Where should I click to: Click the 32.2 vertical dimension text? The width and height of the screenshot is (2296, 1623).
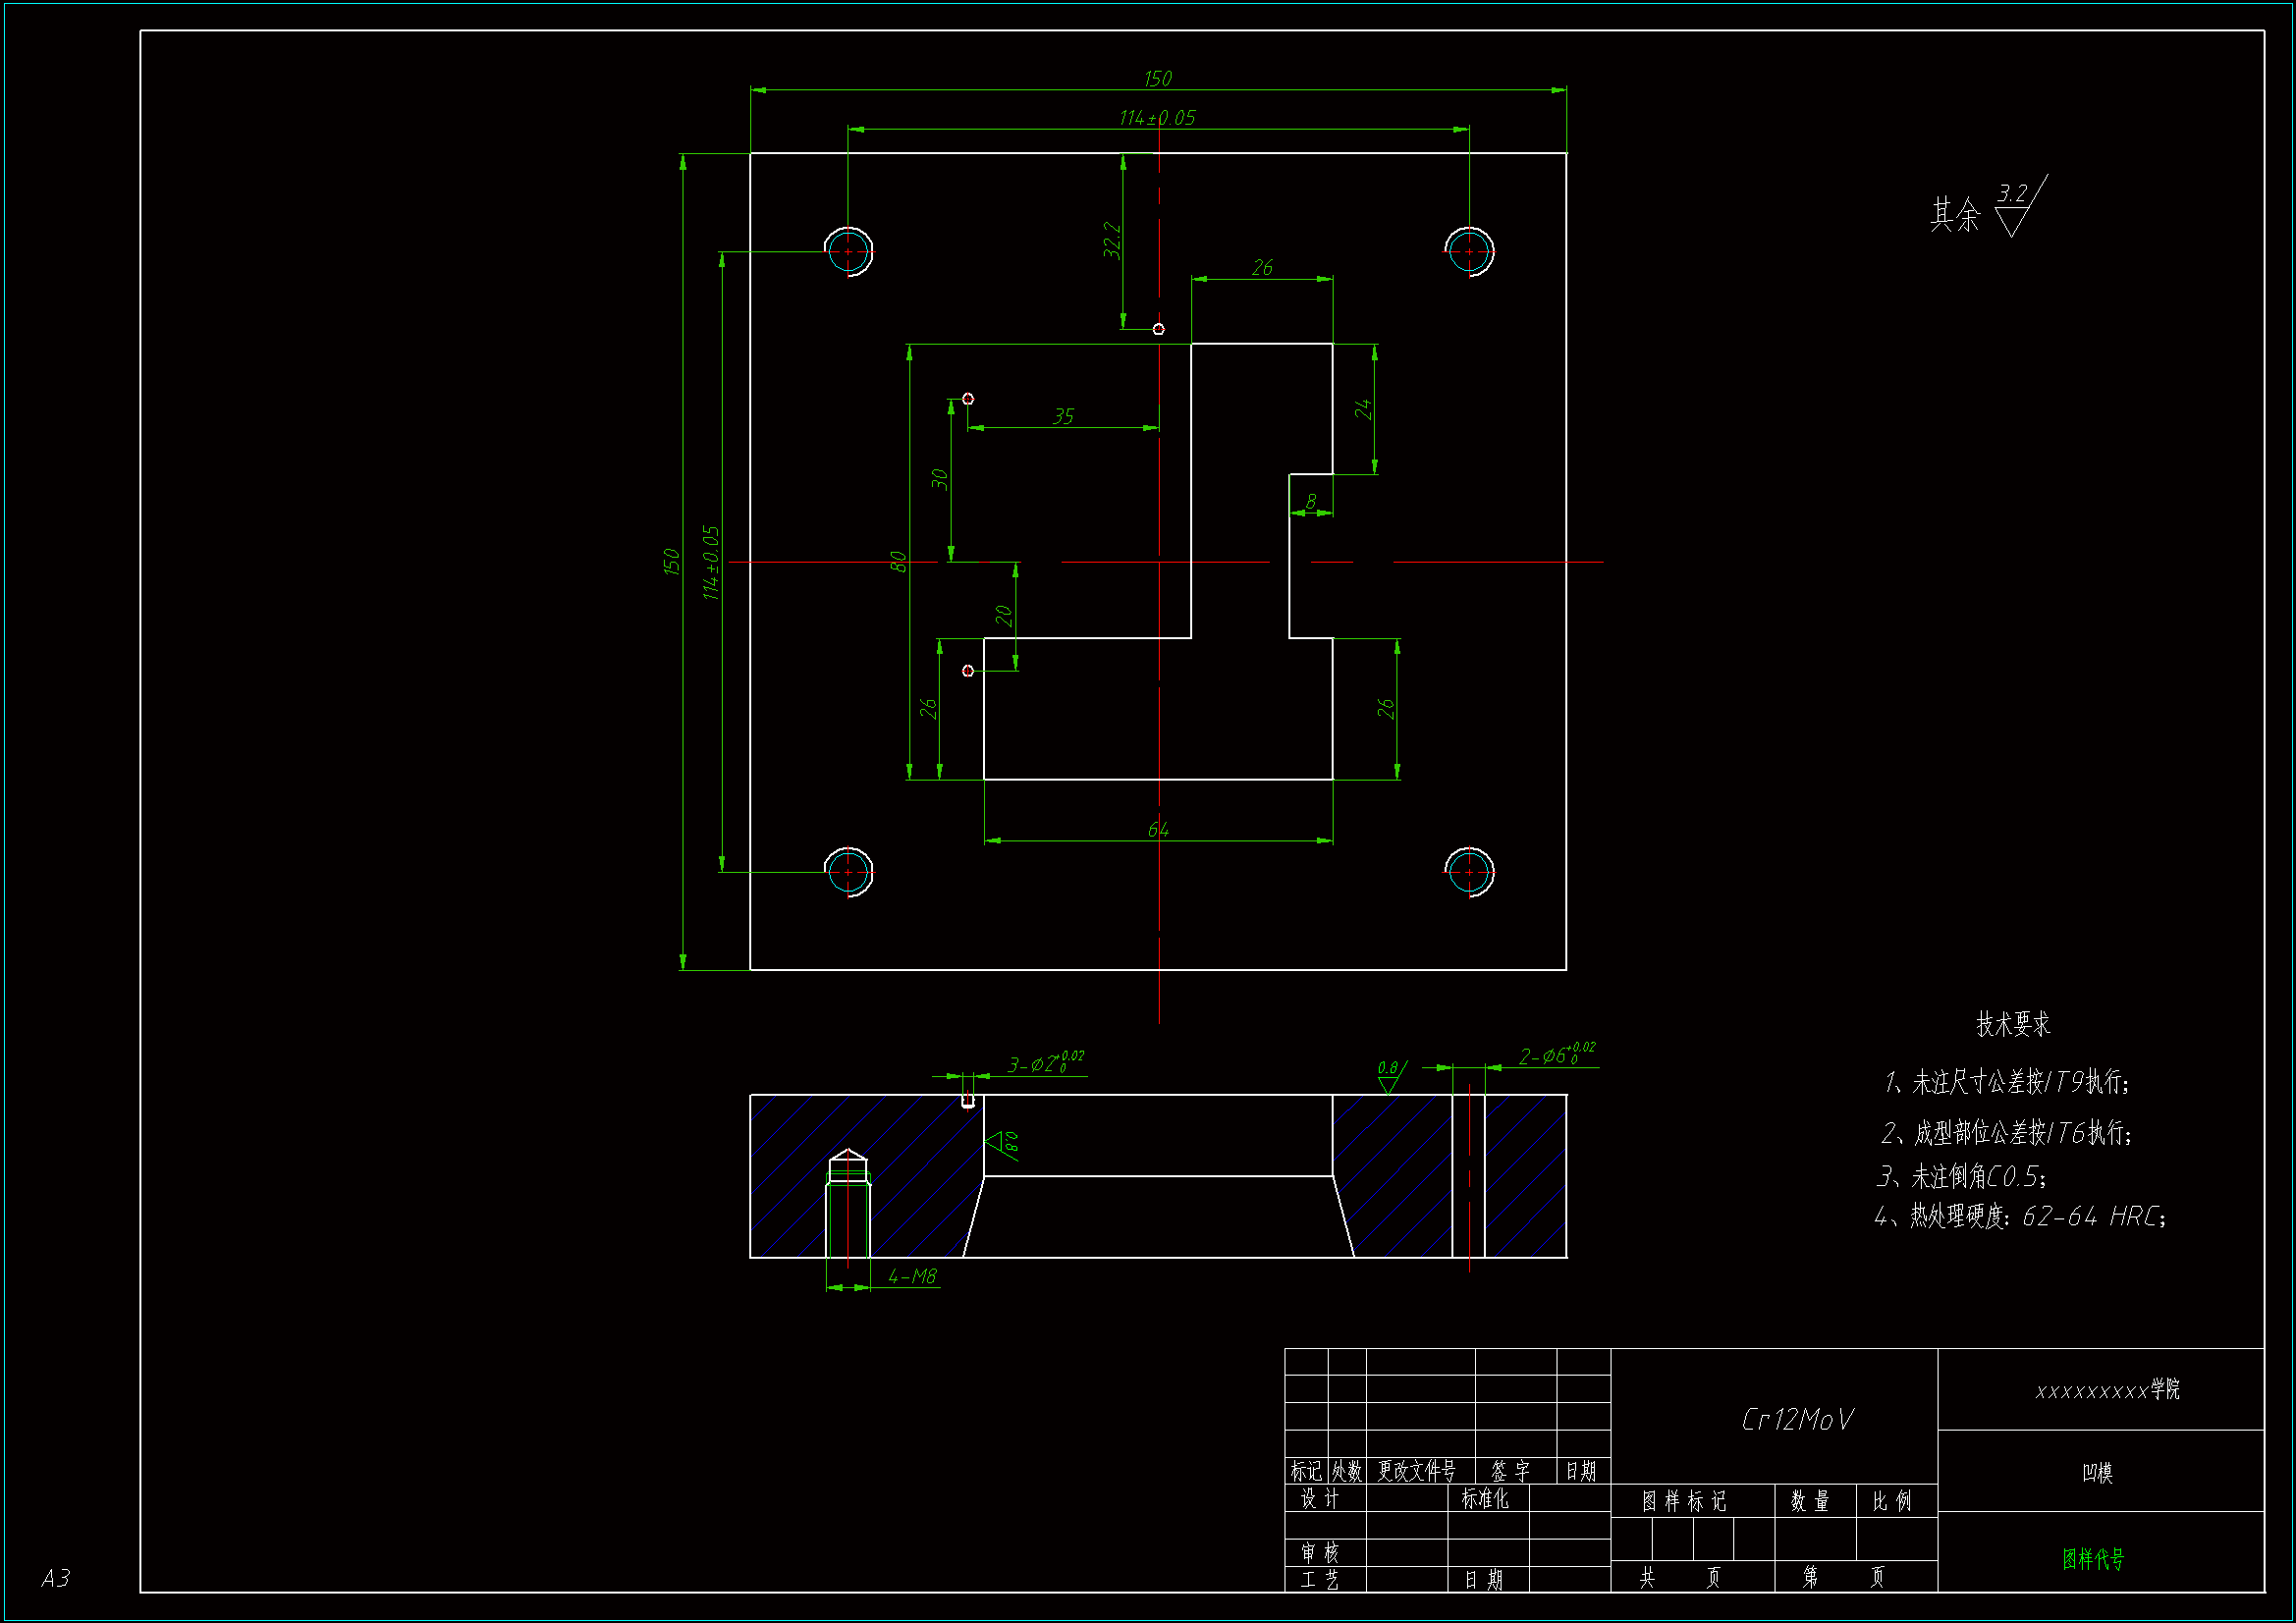pos(1112,241)
